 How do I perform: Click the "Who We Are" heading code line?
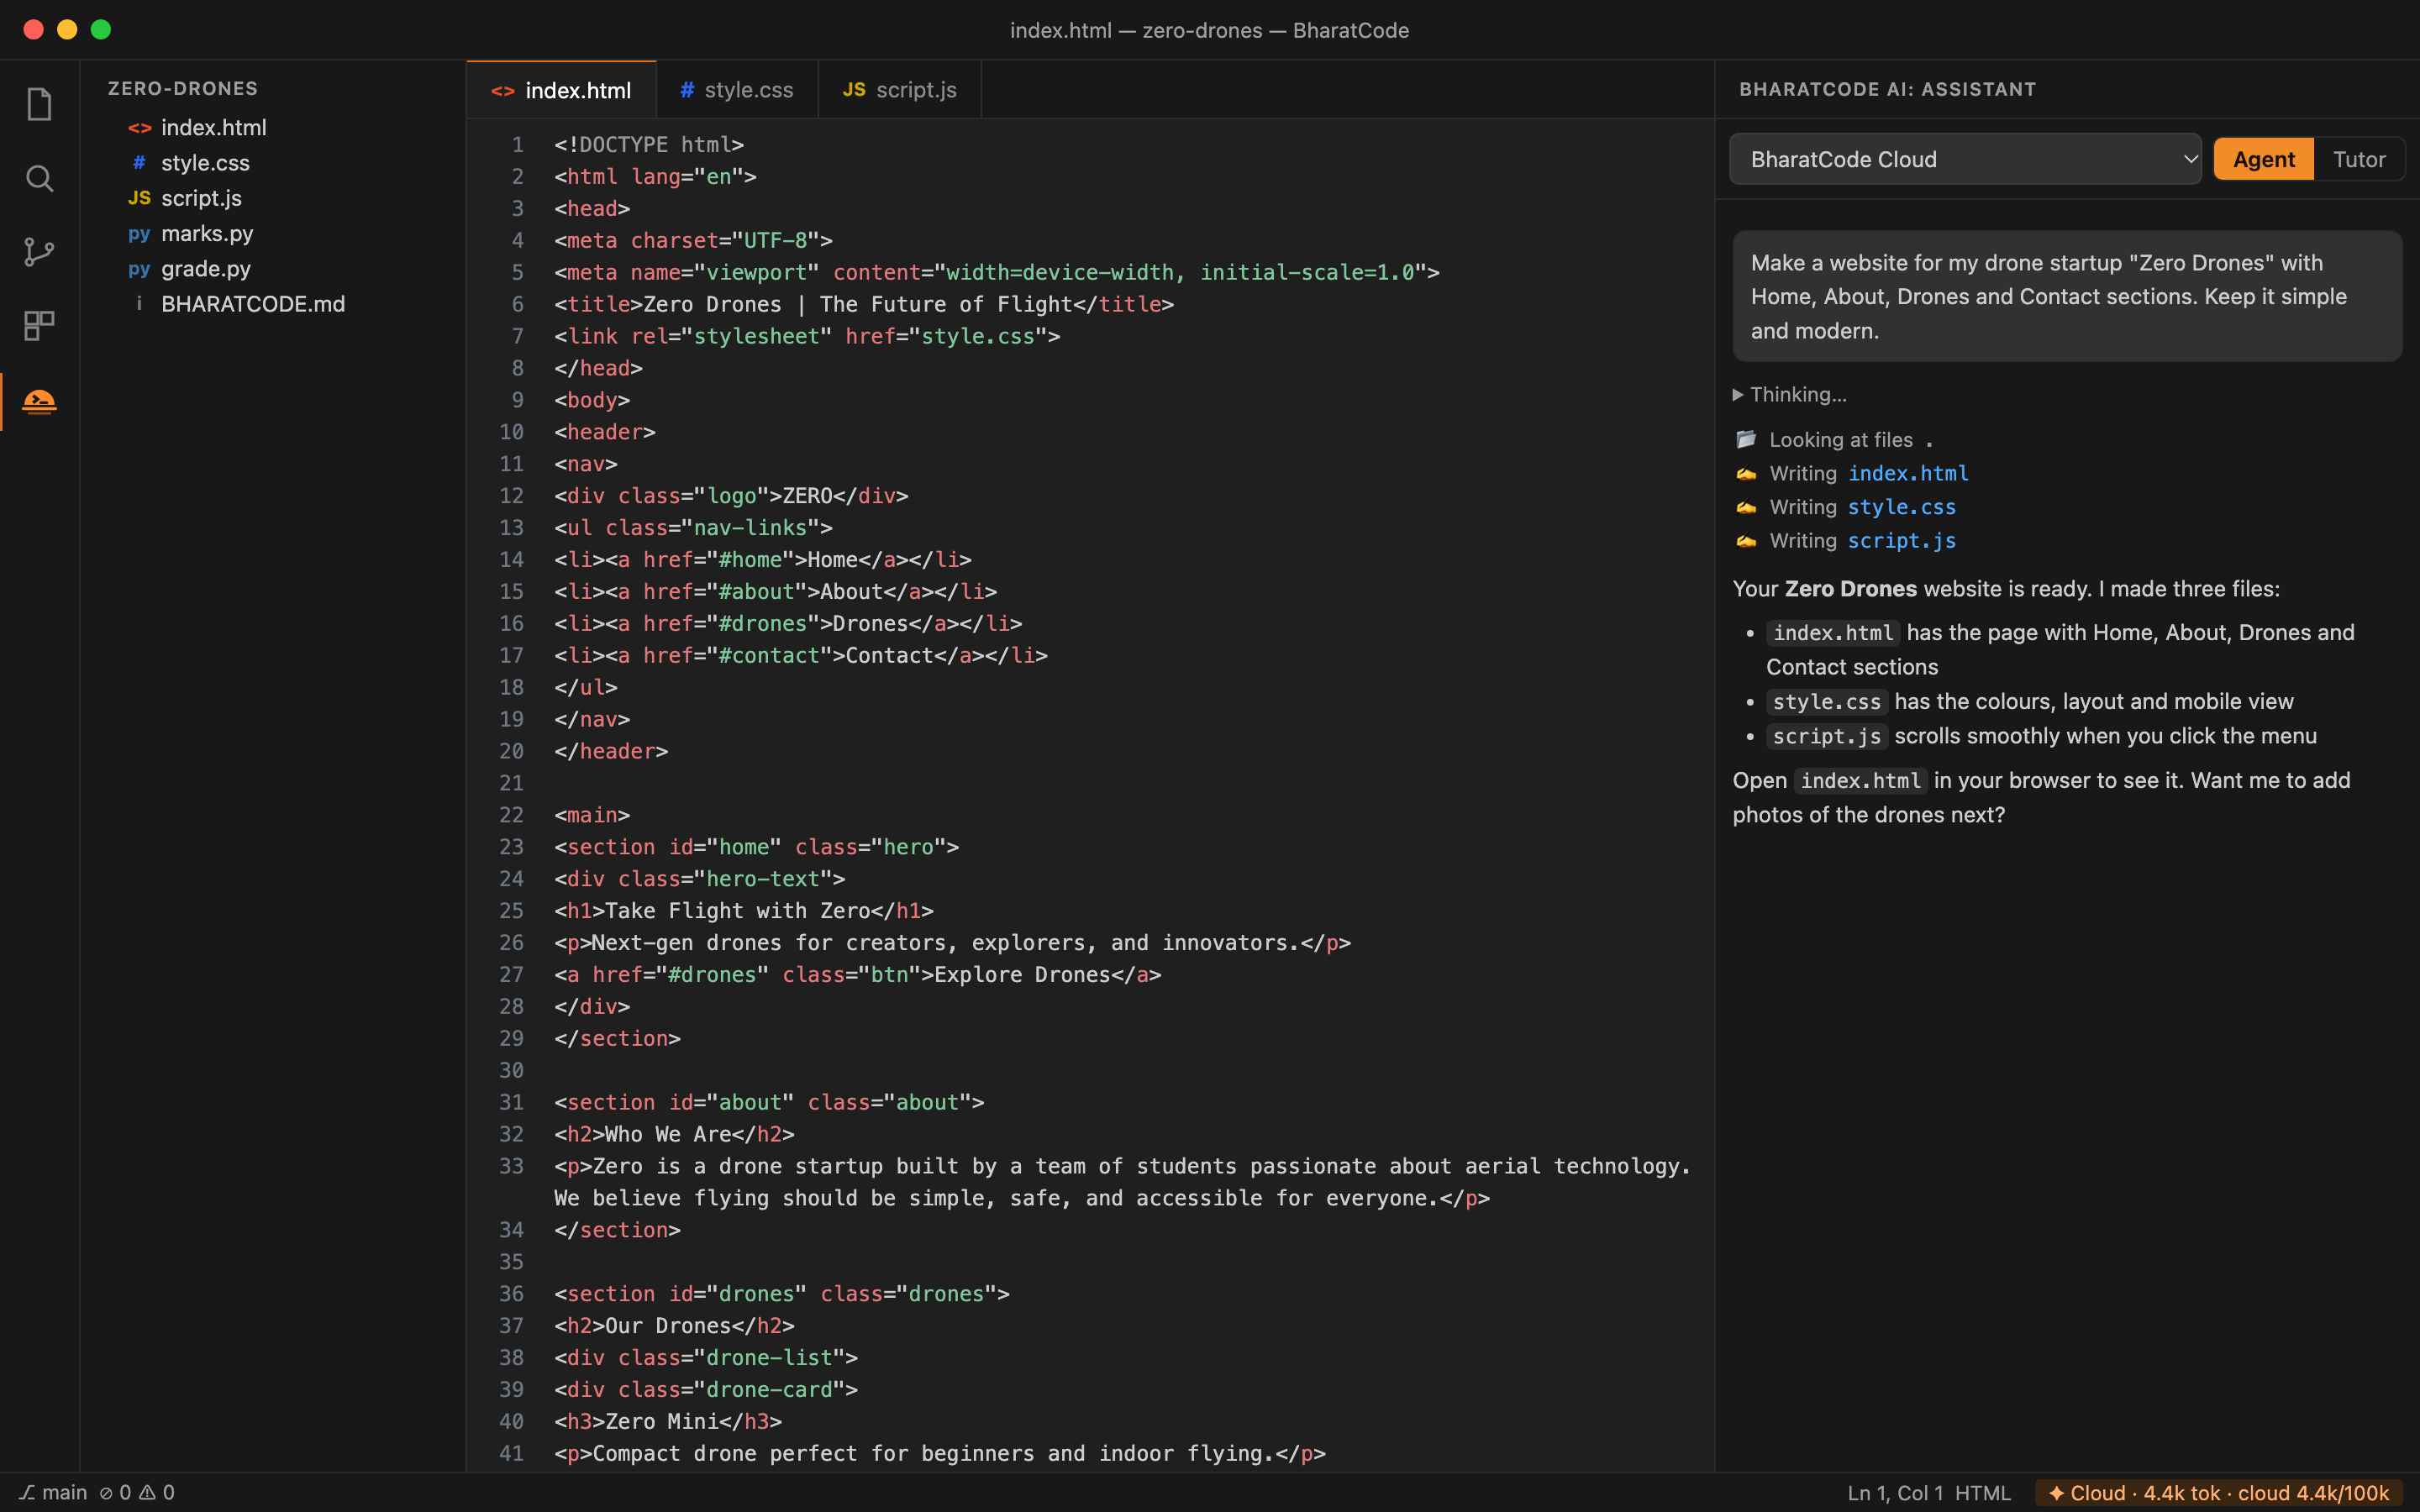pos(674,1134)
